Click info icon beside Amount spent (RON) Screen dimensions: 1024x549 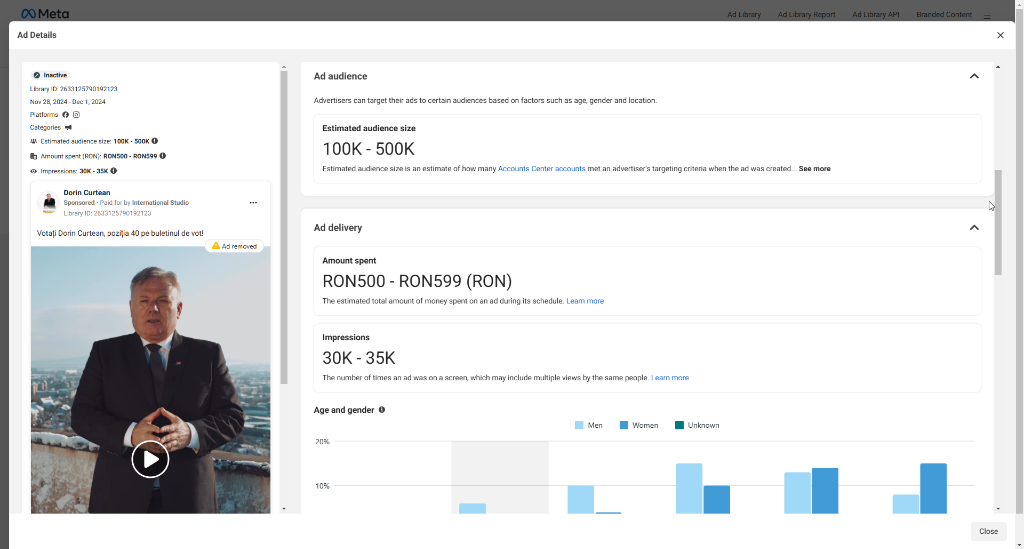[x=163, y=156]
